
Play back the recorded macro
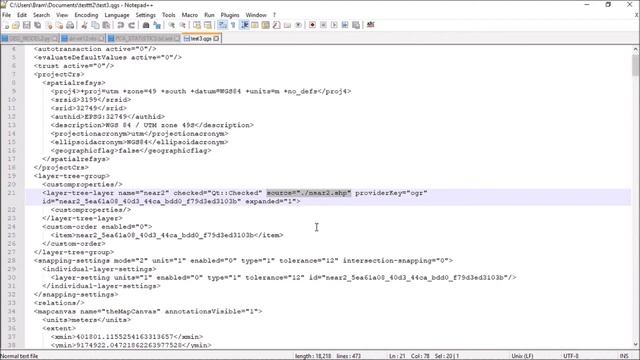[x=334, y=25]
